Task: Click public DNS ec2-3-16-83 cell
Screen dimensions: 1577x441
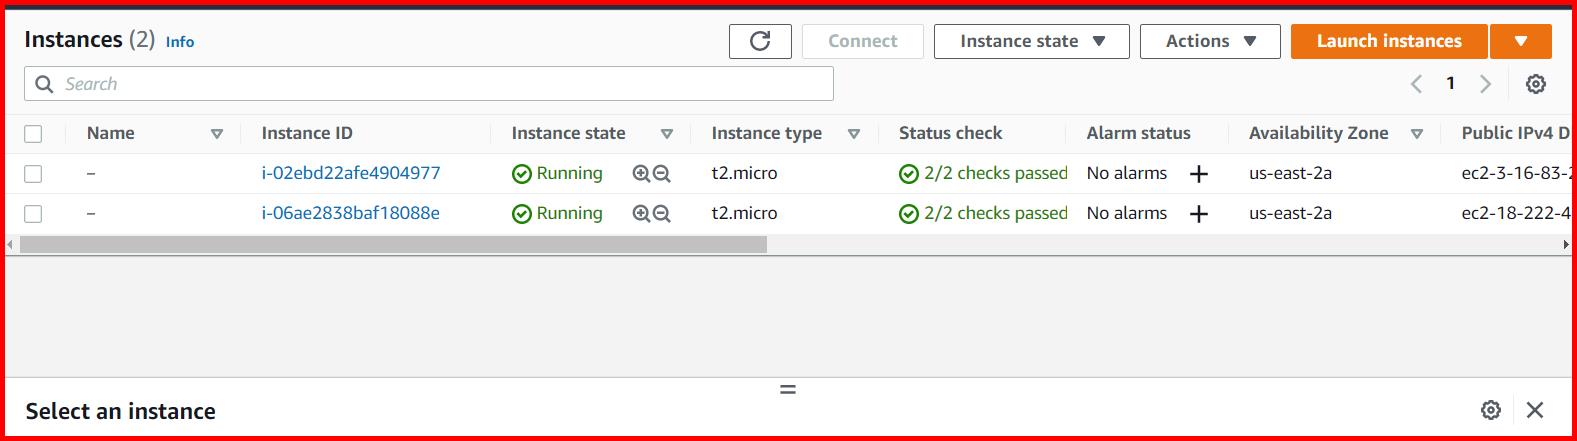Action: (x=1516, y=173)
